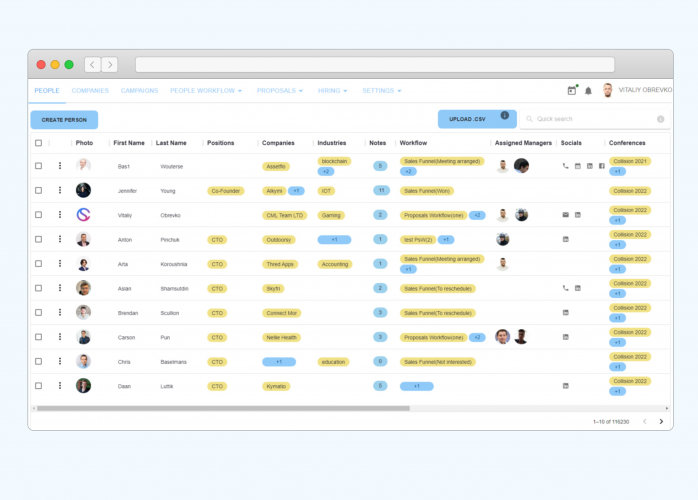The image size is (698, 500).
Task: Open the three-dot menu for Bas1 Wouterse
Action: click(60, 166)
